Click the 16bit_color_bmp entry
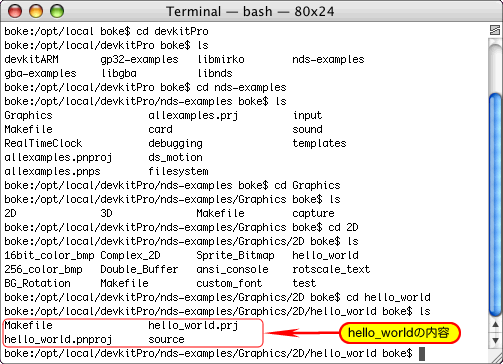The height and width of the screenshot is (364, 503). (x=49, y=256)
